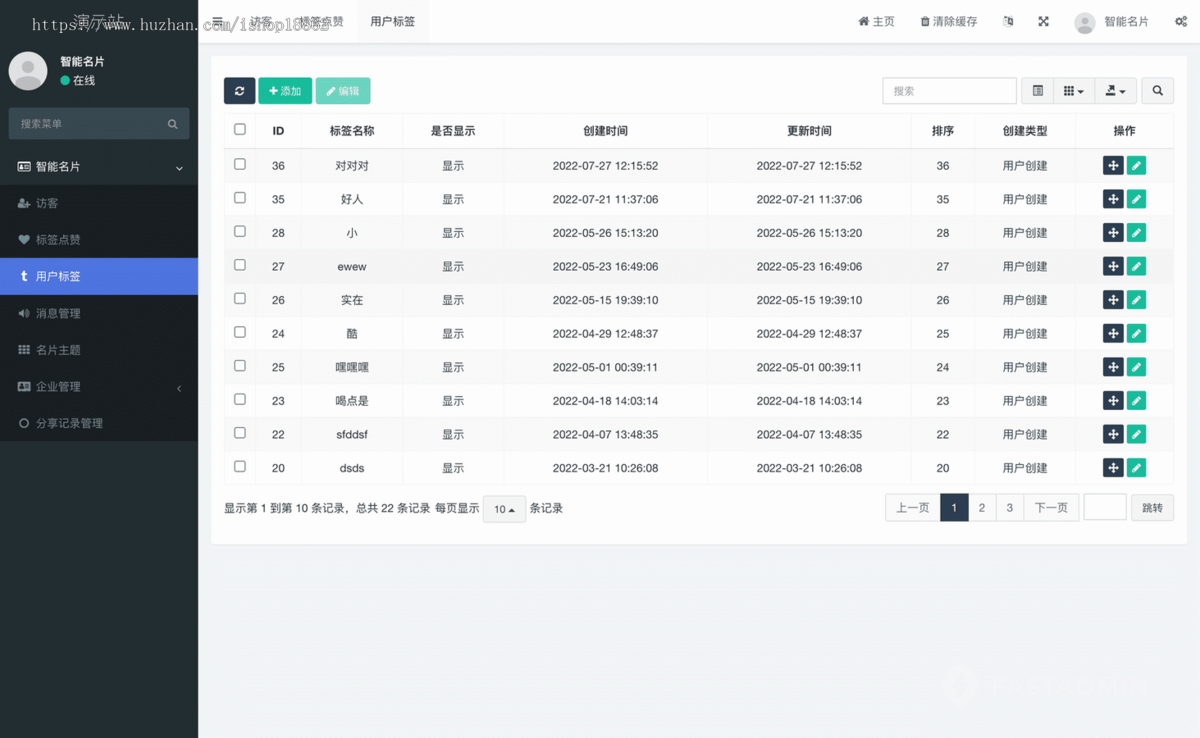Click the edit pencil icon for record ID 36

[1136, 165]
